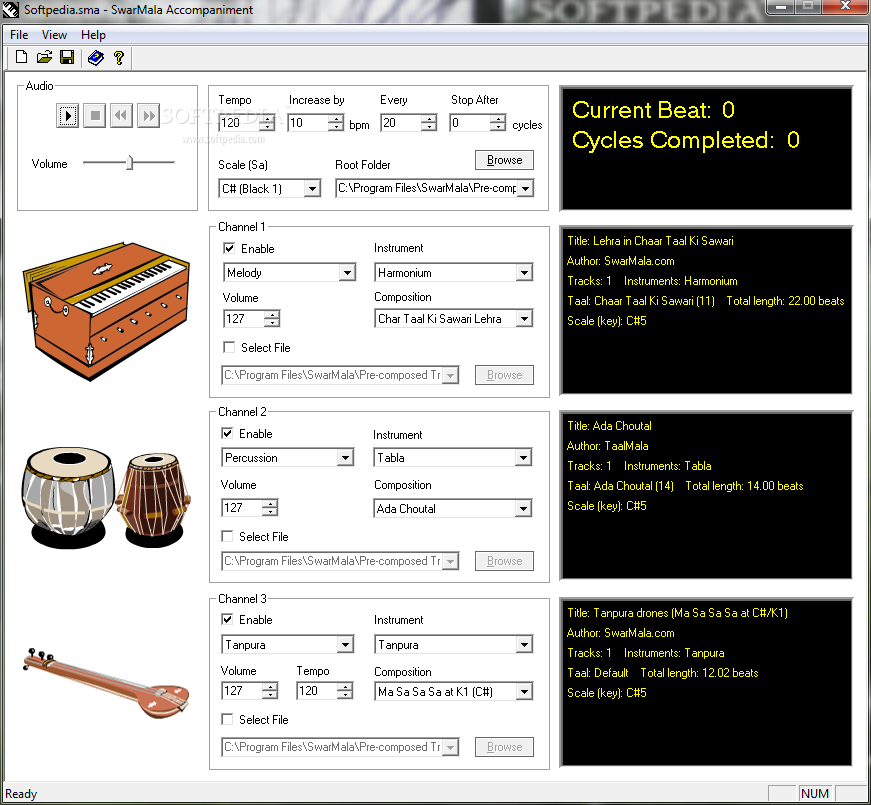871x805 pixels.
Task: Check Channel 3 Select File checkbox
Action: [x=227, y=719]
